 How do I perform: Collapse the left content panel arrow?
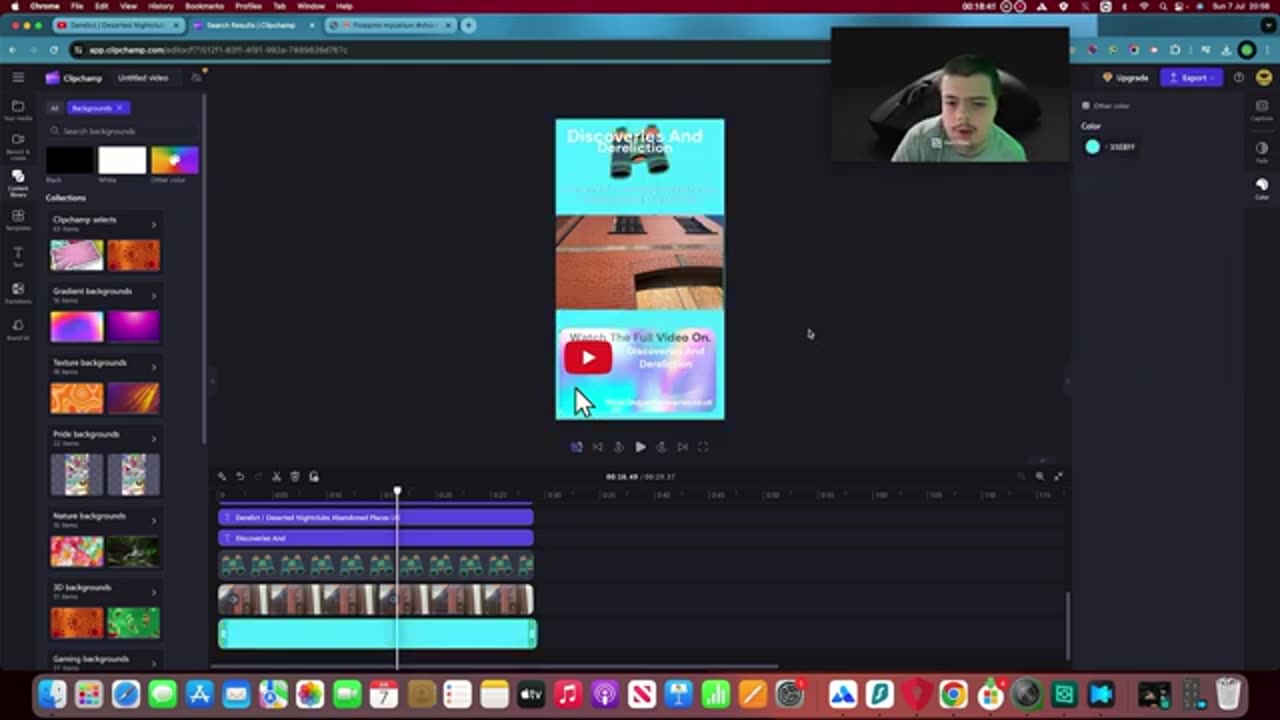point(212,381)
